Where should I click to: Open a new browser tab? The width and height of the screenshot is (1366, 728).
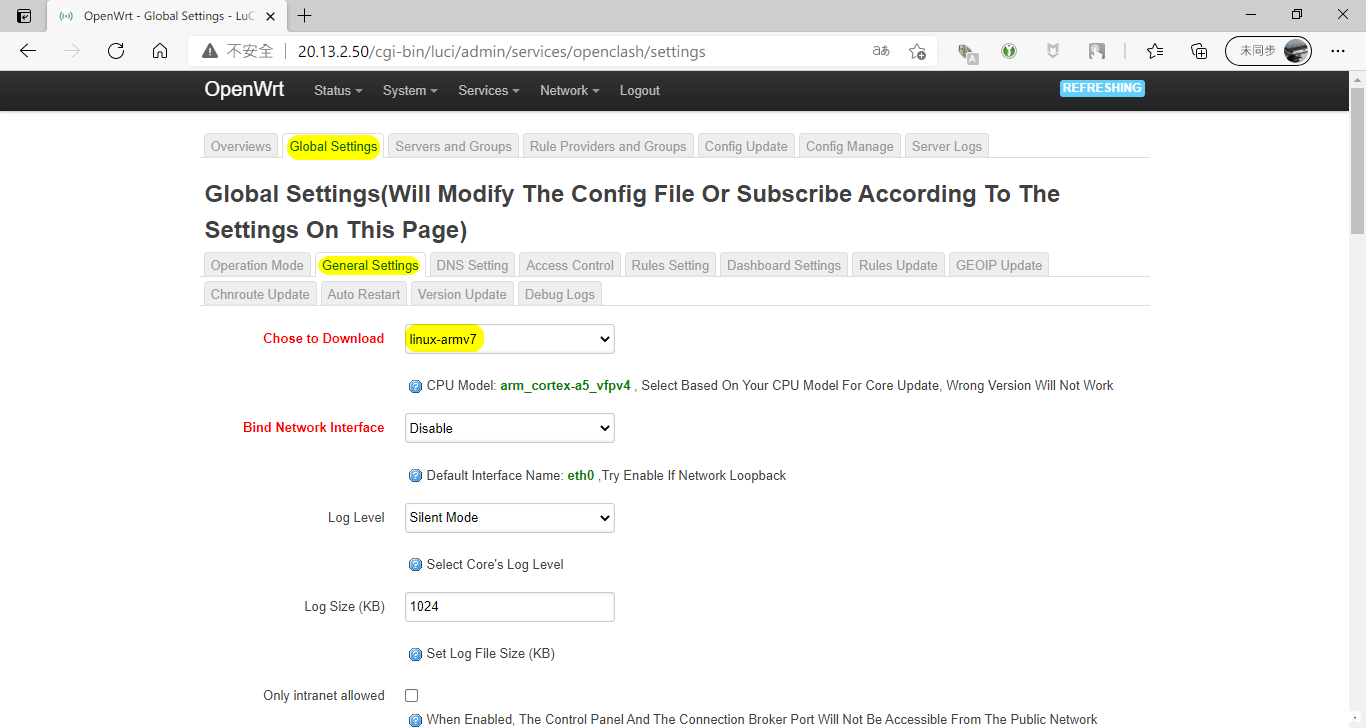point(305,16)
